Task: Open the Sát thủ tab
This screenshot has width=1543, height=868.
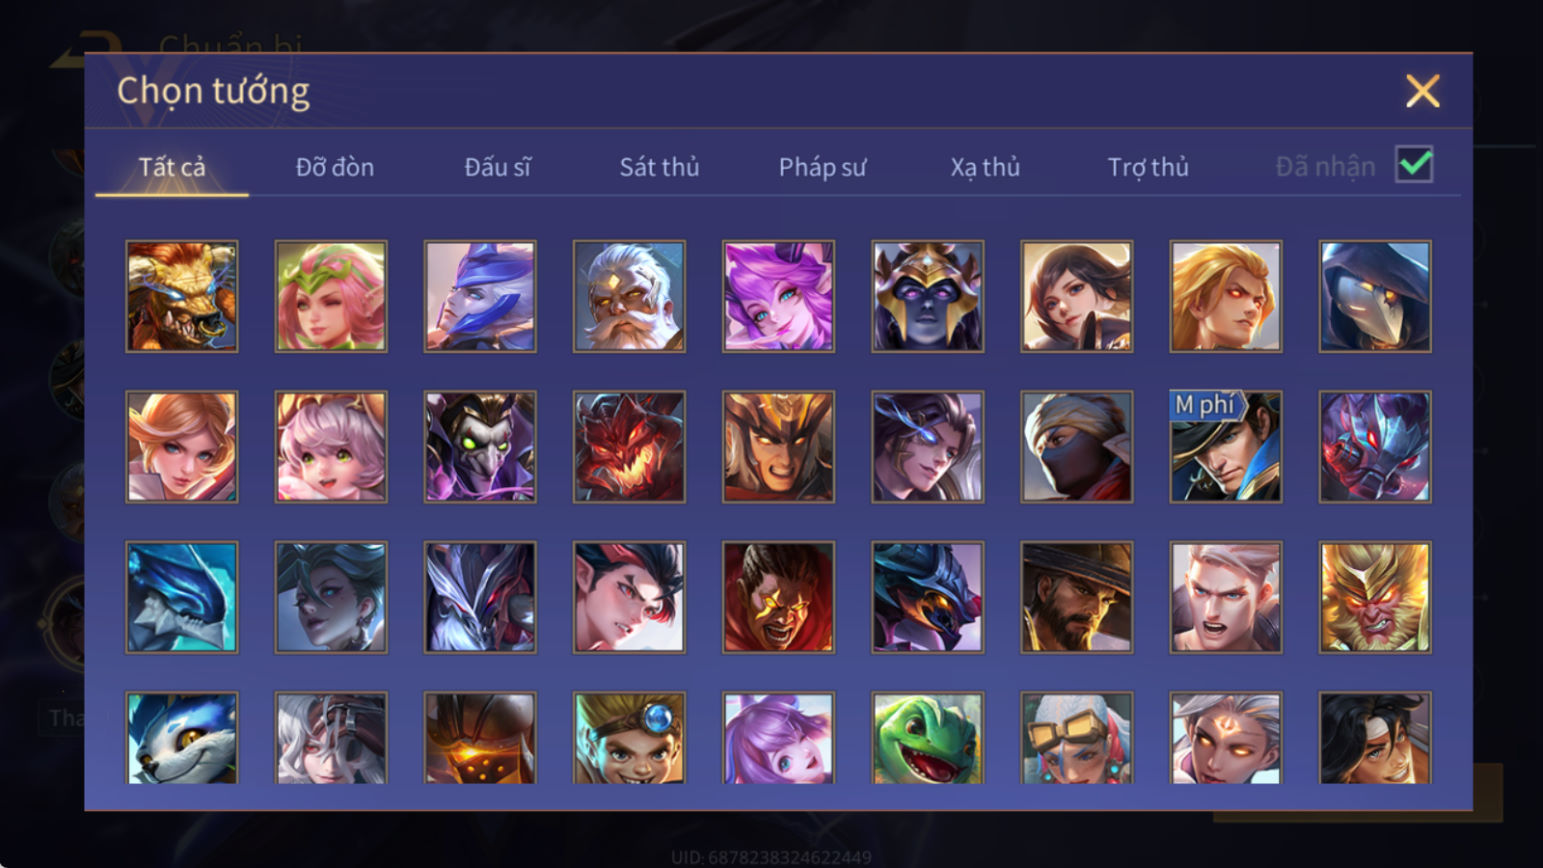Action: coord(659,167)
